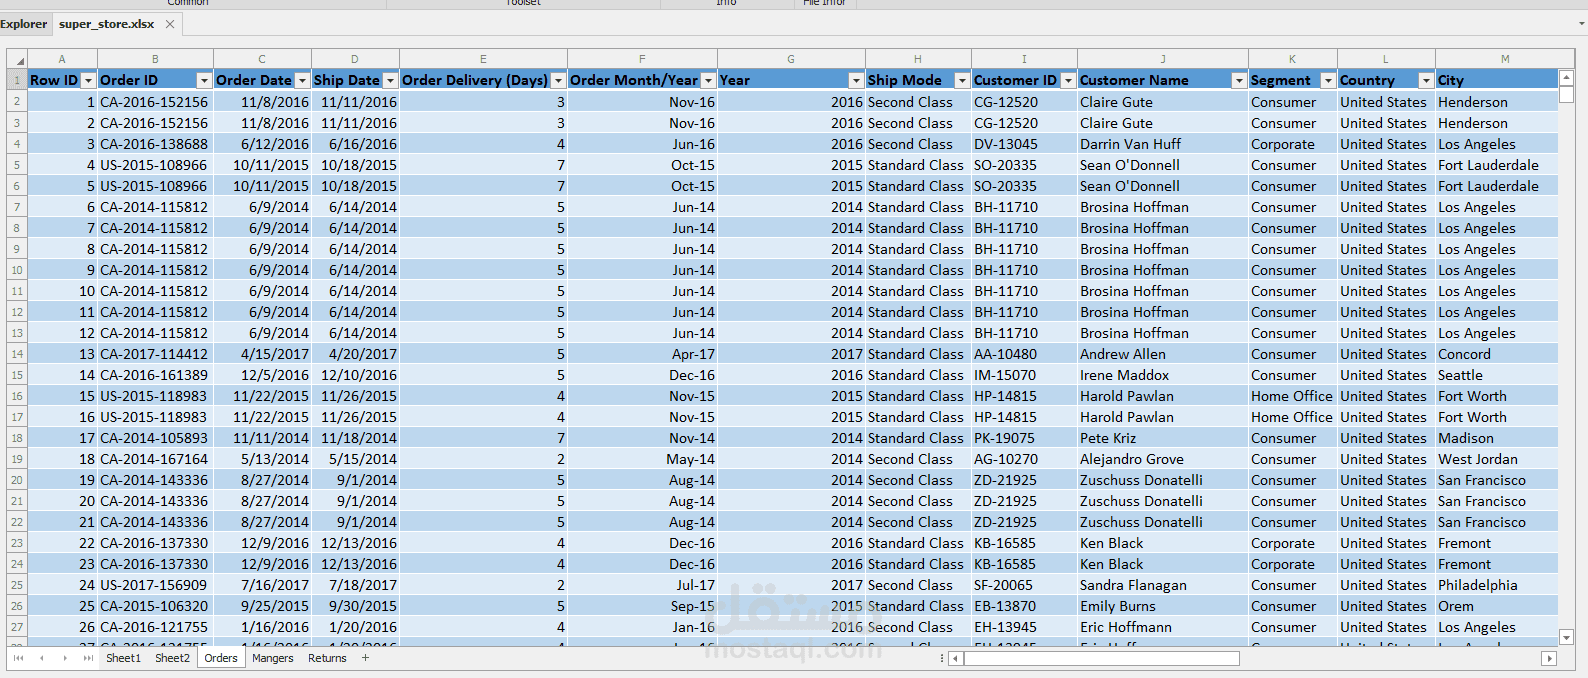1588x678 pixels.
Task: Click Sandra Flanagan customer name cell
Action: click(1163, 585)
